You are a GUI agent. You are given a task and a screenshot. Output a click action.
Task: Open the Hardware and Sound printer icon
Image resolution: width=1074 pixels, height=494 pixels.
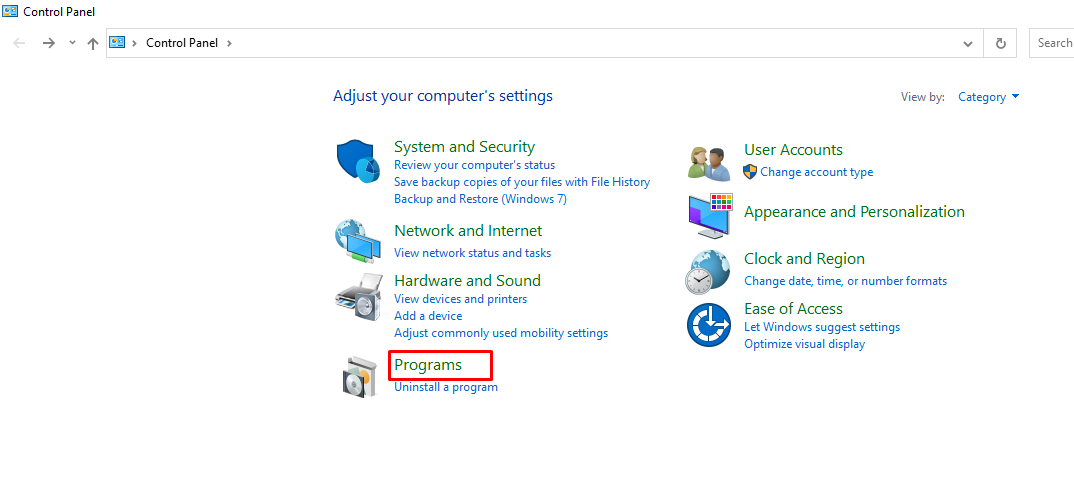358,297
